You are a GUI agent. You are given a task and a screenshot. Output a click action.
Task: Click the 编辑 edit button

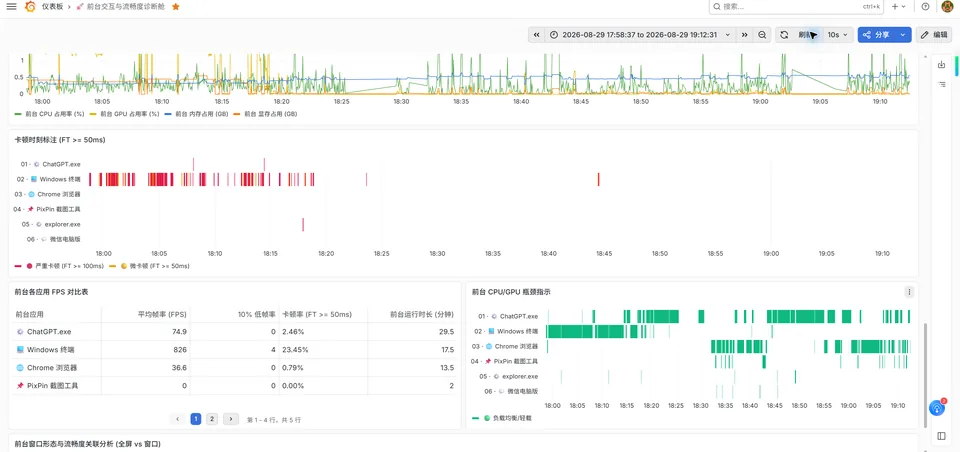pyautogui.click(x=934, y=35)
